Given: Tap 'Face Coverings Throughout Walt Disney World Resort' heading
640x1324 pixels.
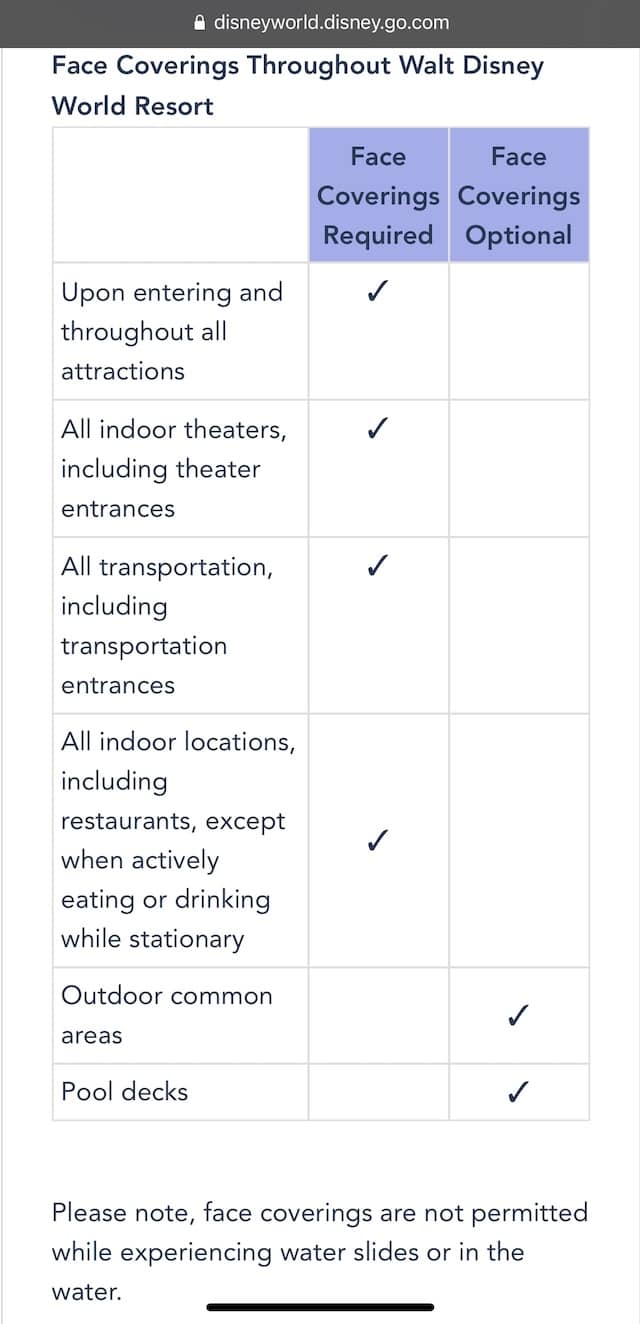Looking at the screenshot, I should click(298, 85).
